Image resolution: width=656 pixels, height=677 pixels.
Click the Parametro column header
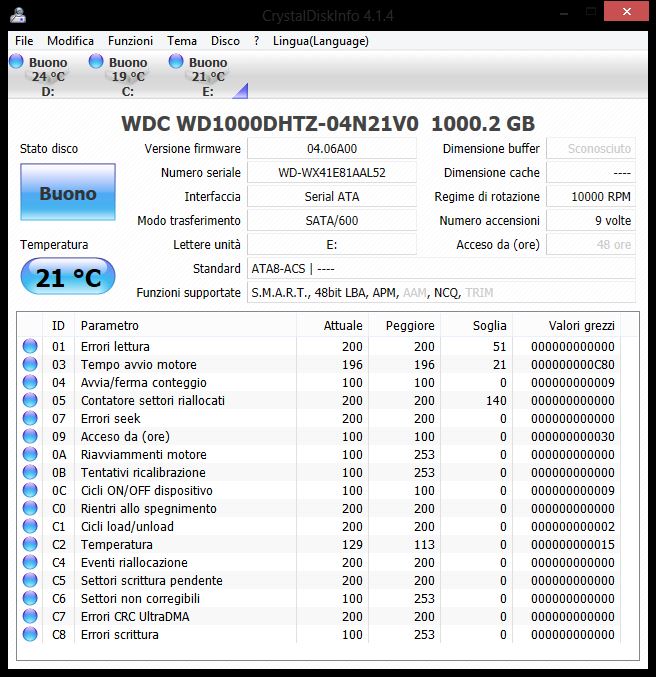click(x=185, y=326)
